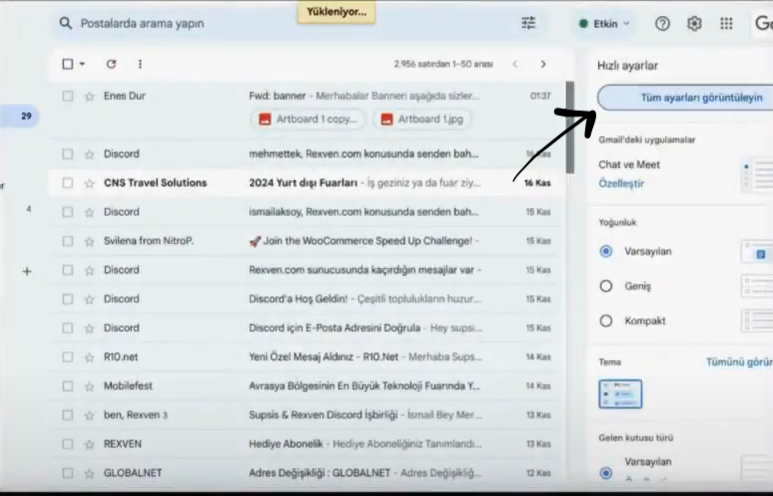Check the R10.net email checkbox
The height and width of the screenshot is (496, 773).
tap(68, 357)
